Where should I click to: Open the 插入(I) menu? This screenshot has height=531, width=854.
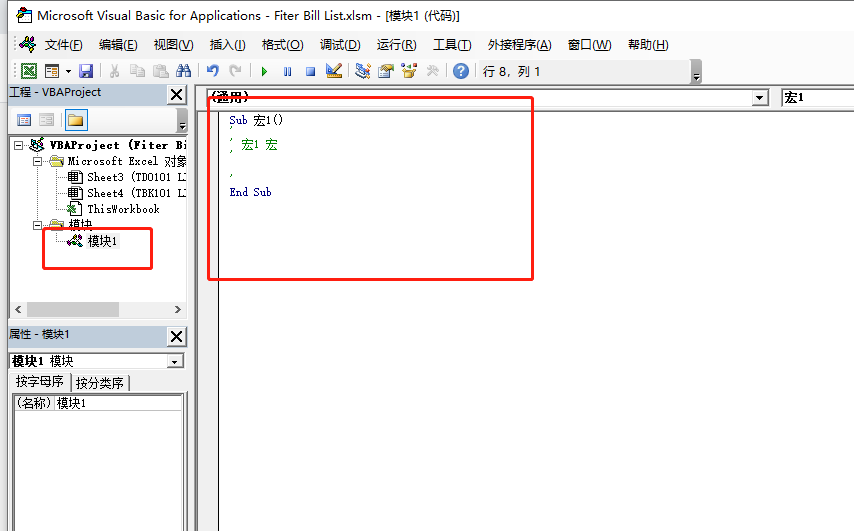pos(228,45)
